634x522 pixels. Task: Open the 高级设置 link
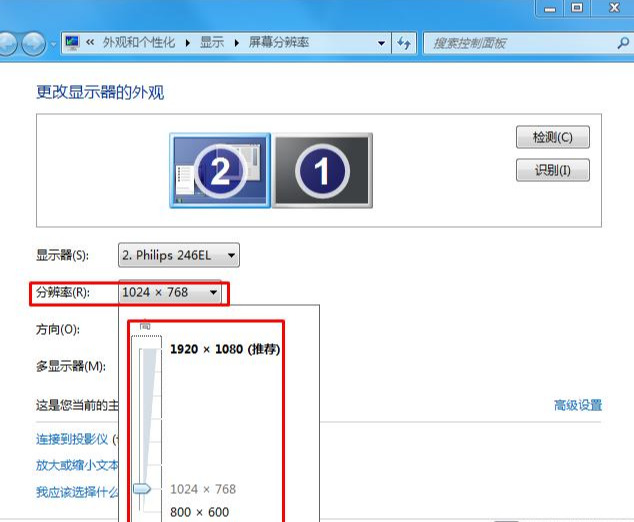pos(578,405)
